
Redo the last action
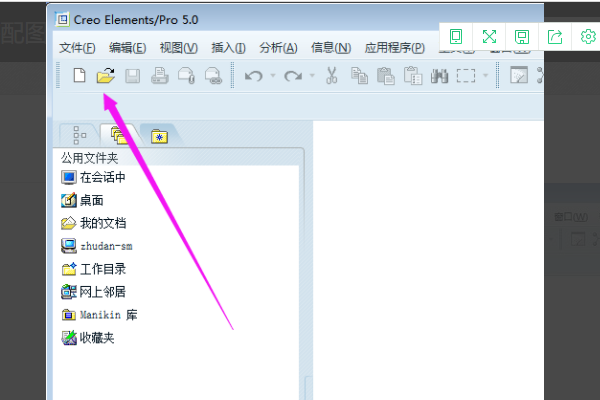[x=293, y=76]
